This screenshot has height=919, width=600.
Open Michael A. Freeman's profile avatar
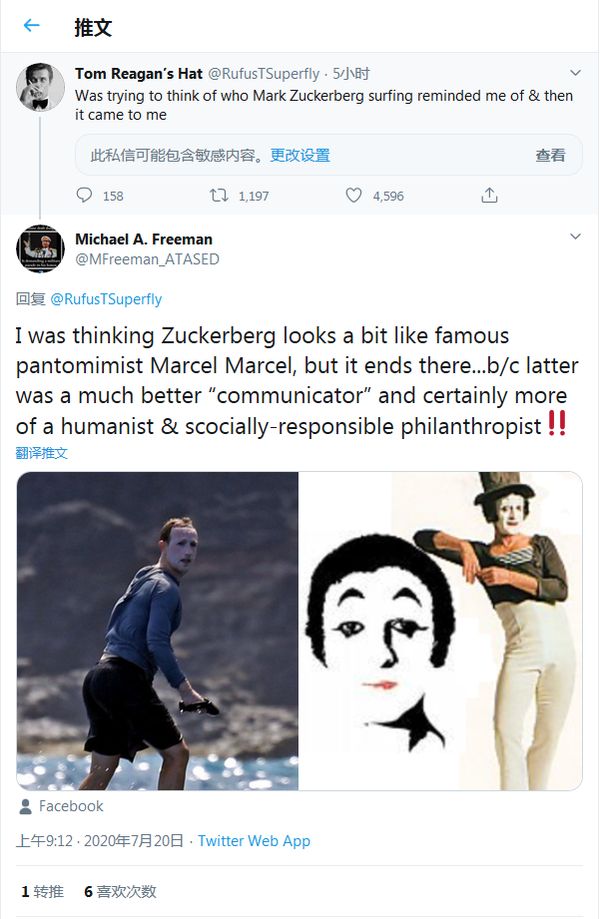(x=40, y=248)
